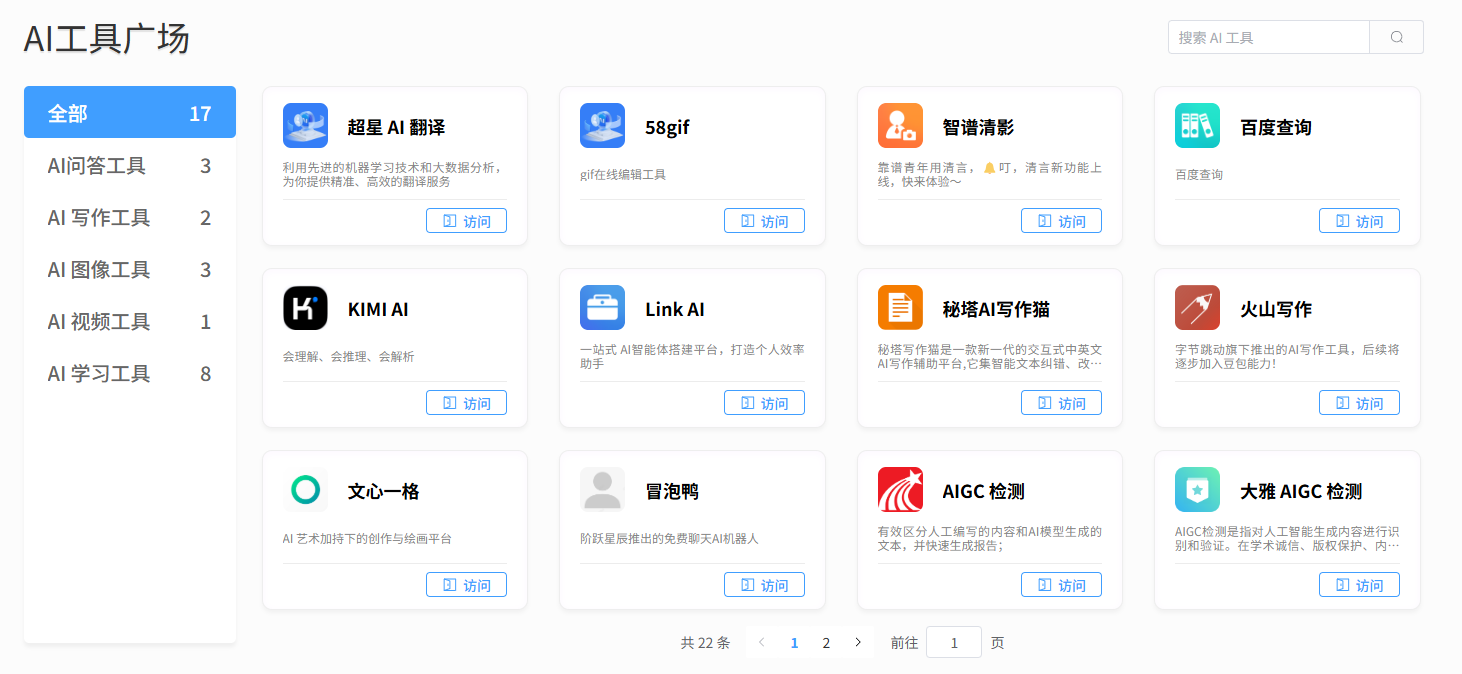
Task: Open the 大雅 AIGC 检测 star icon
Action: coord(1197,489)
